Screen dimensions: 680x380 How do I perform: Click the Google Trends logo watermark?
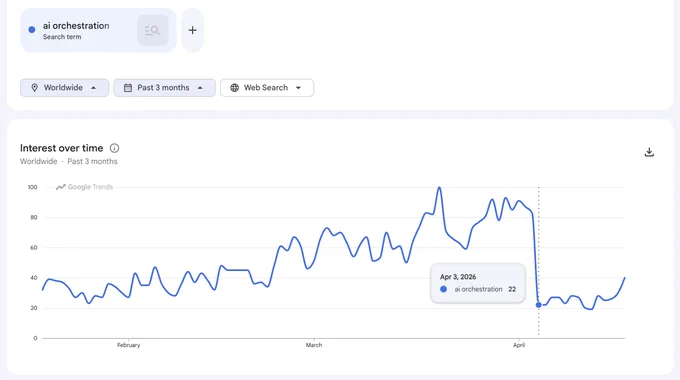click(85, 187)
